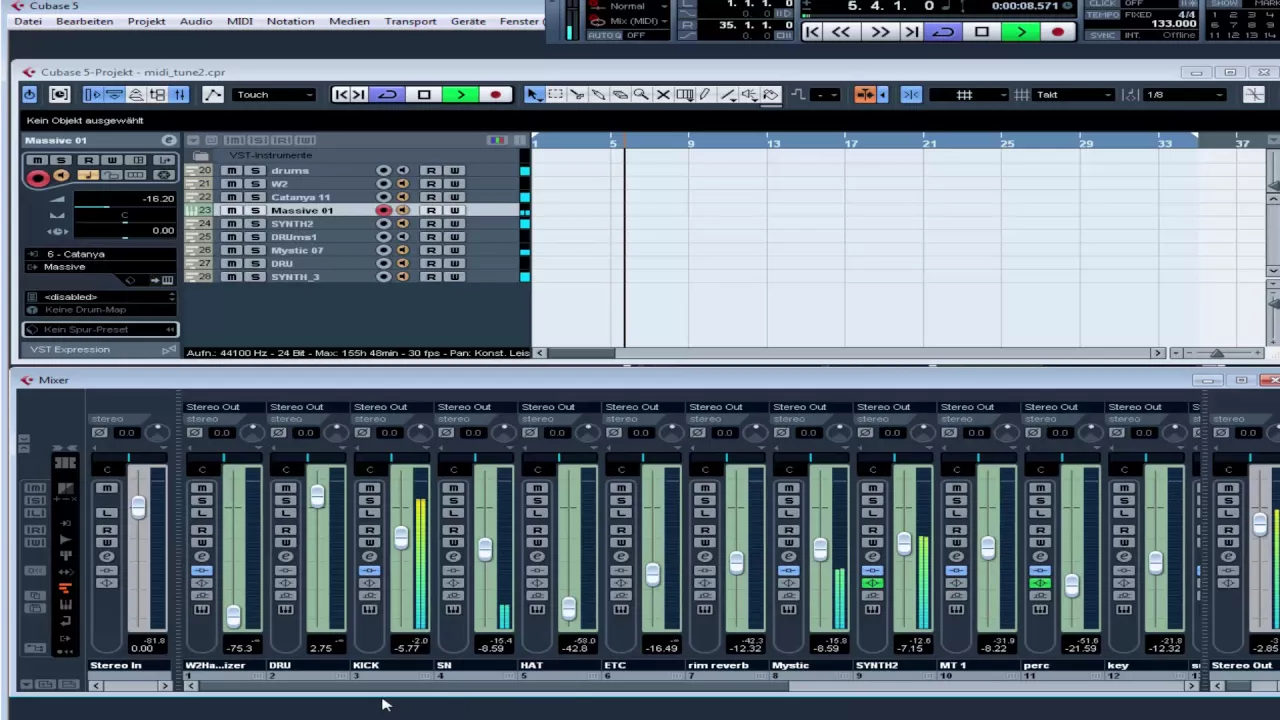Click Record in the top transport panel
The width and height of the screenshot is (1280, 720).
click(x=1058, y=32)
